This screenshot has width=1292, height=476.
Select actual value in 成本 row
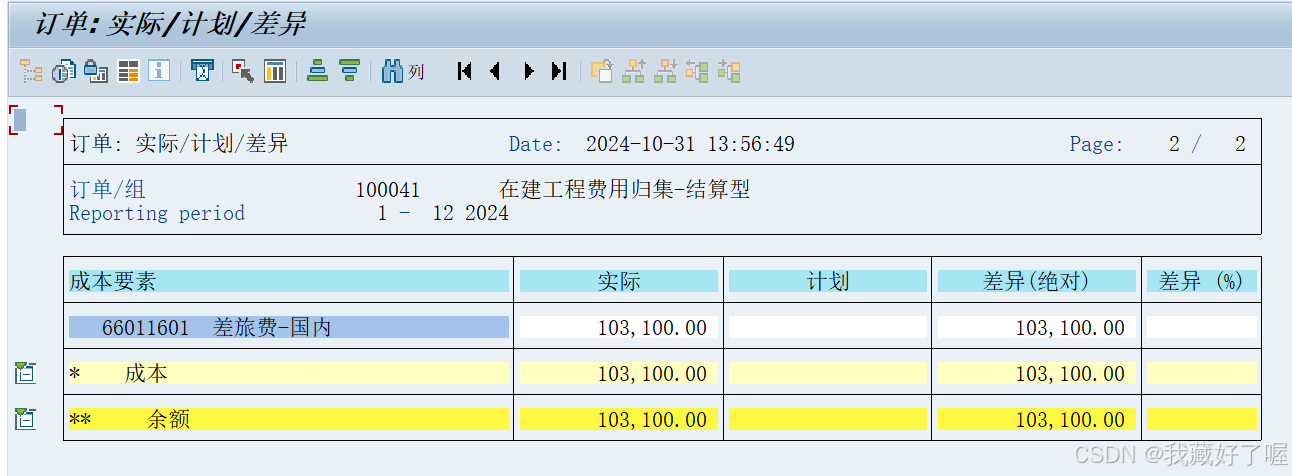pyautogui.click(x=619, y=373)
